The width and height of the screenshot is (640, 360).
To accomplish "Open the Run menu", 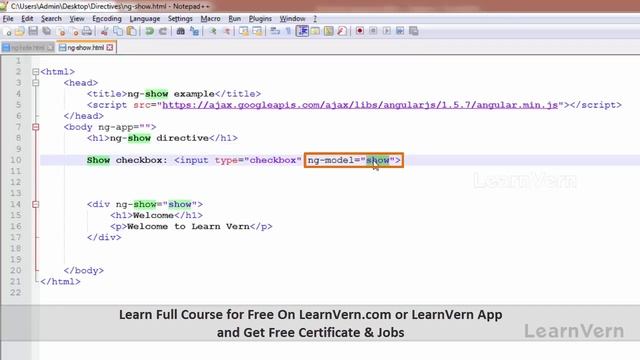I will pos(234,19).
